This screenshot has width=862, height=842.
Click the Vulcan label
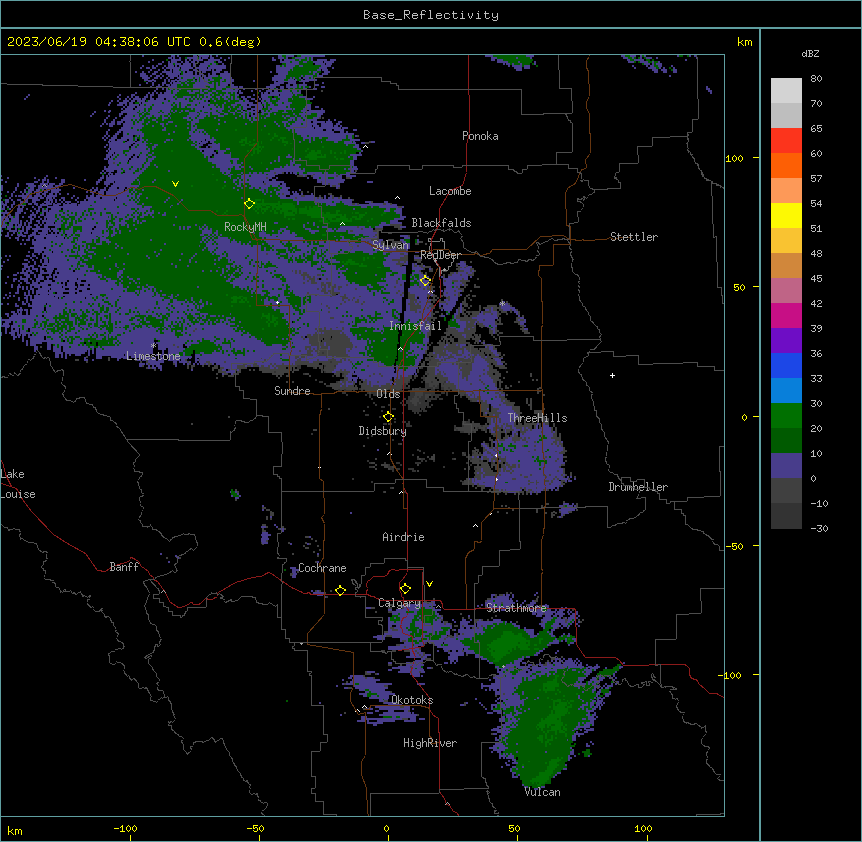[542, 792]
